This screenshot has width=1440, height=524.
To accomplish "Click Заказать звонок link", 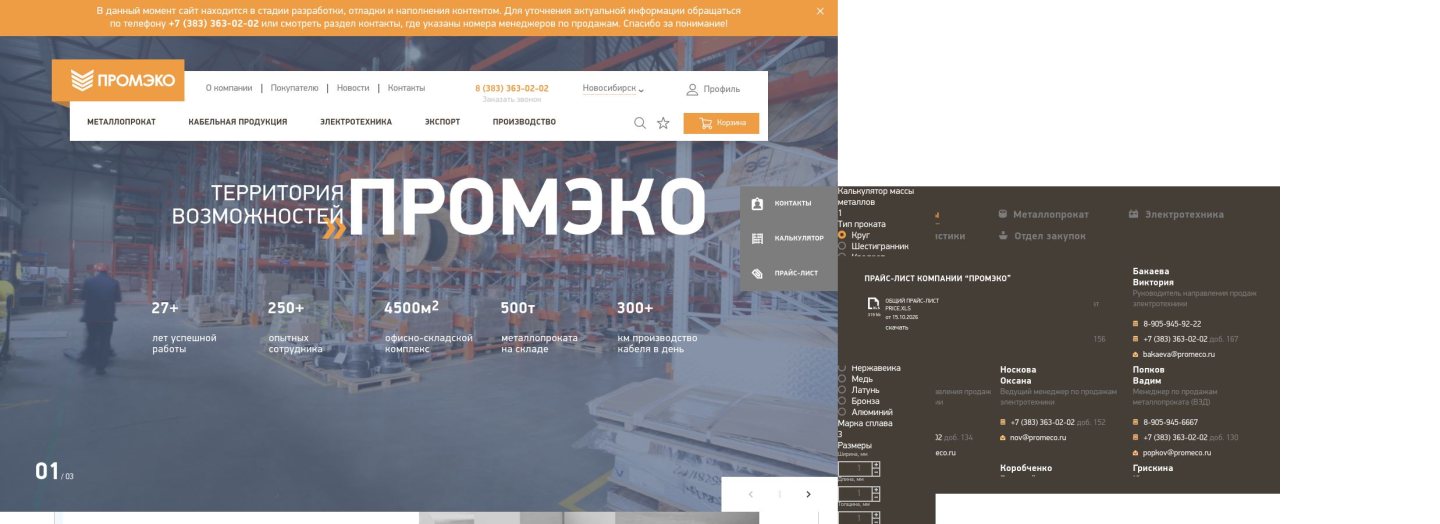I will click(x=512, y=100).
